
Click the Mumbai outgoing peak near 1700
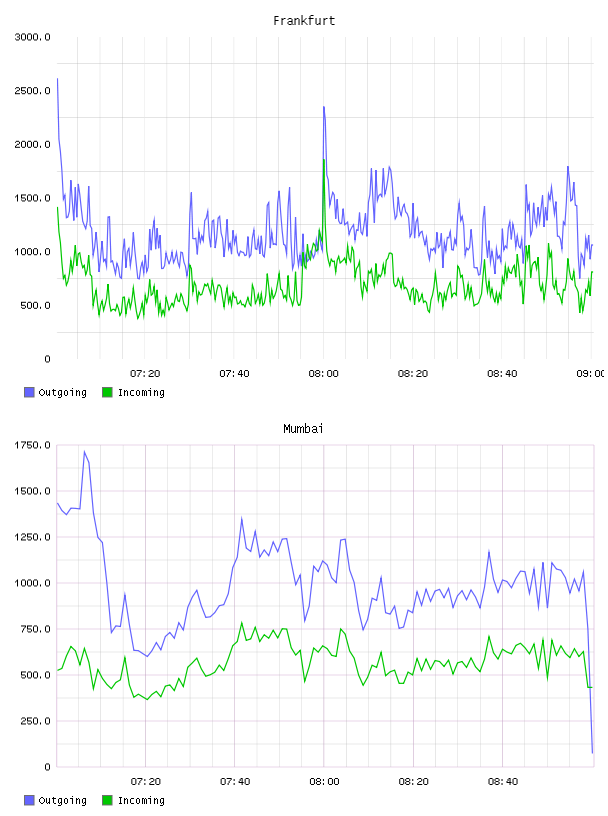(x=84, y=452)
